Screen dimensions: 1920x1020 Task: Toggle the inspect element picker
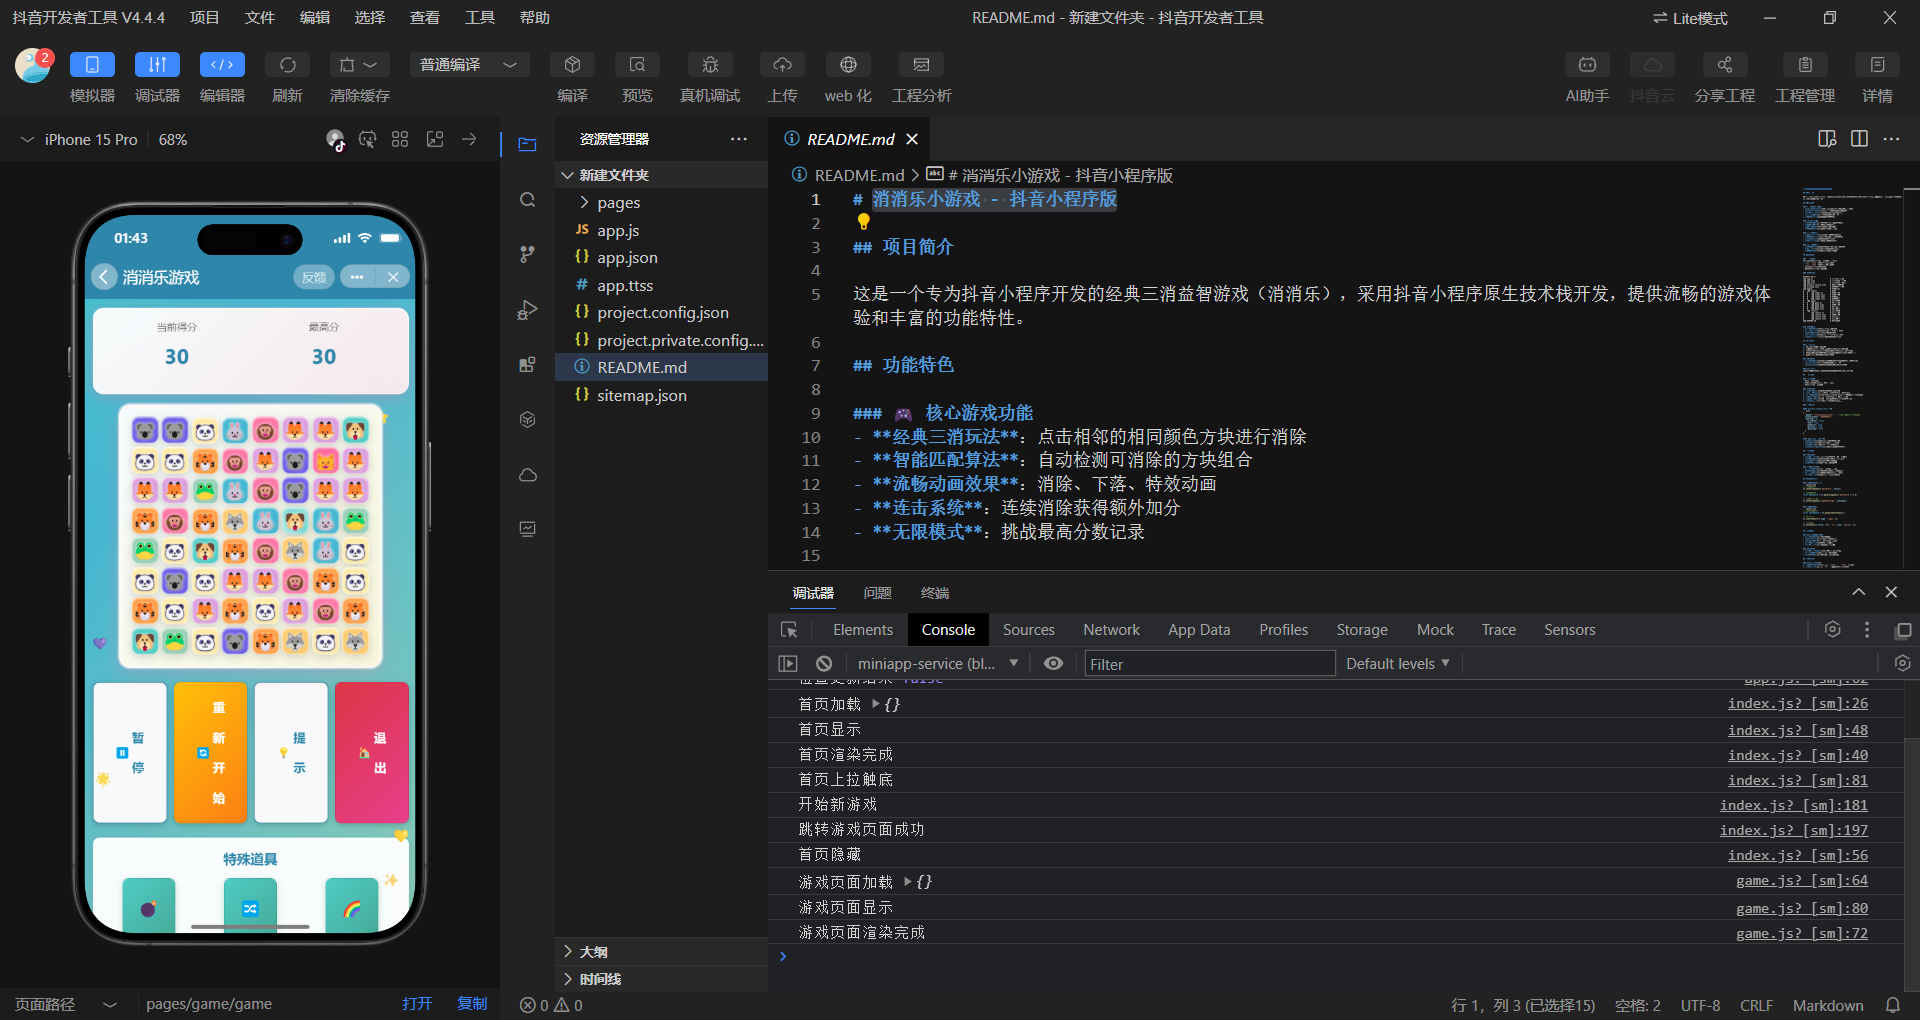pos(789,630)
